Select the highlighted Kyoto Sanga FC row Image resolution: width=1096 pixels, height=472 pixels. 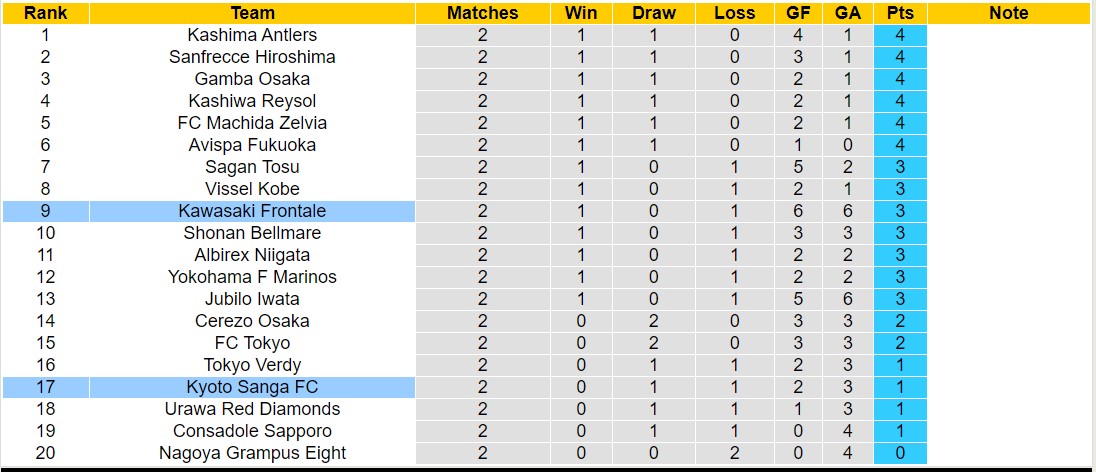point(252,387)
